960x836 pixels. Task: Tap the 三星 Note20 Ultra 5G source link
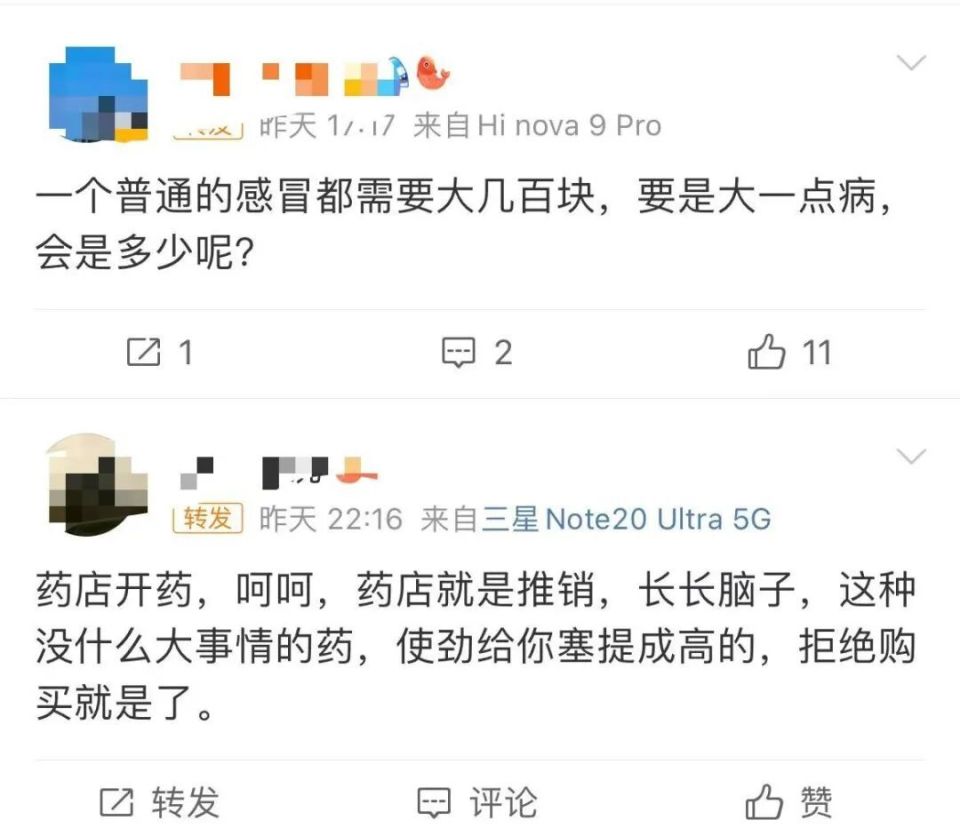(x=627, y=518)
